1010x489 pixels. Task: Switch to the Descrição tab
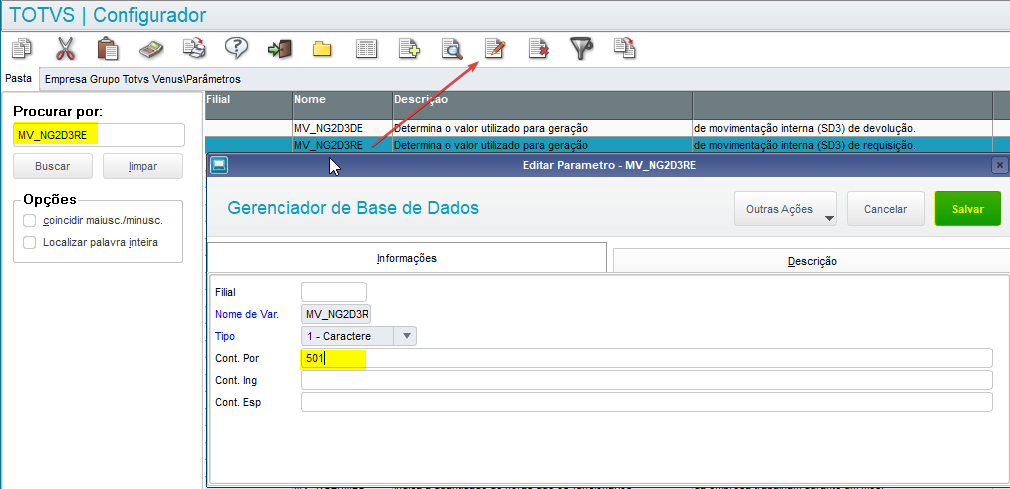[x=811, y=261]
